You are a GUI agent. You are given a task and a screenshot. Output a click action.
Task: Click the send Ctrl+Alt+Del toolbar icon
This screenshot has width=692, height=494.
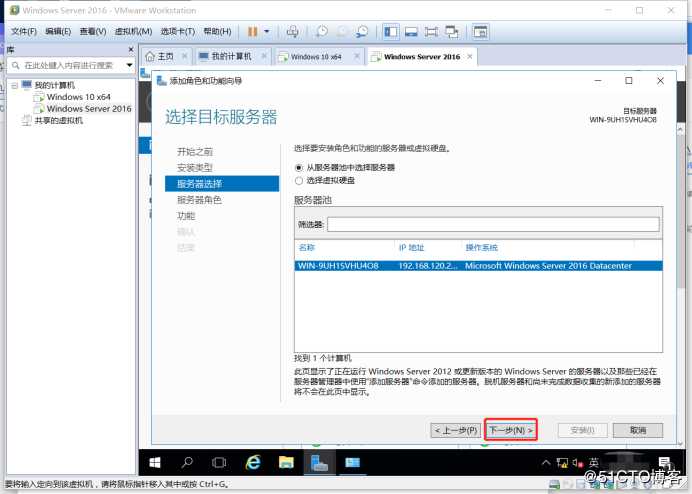coord(292,32)
